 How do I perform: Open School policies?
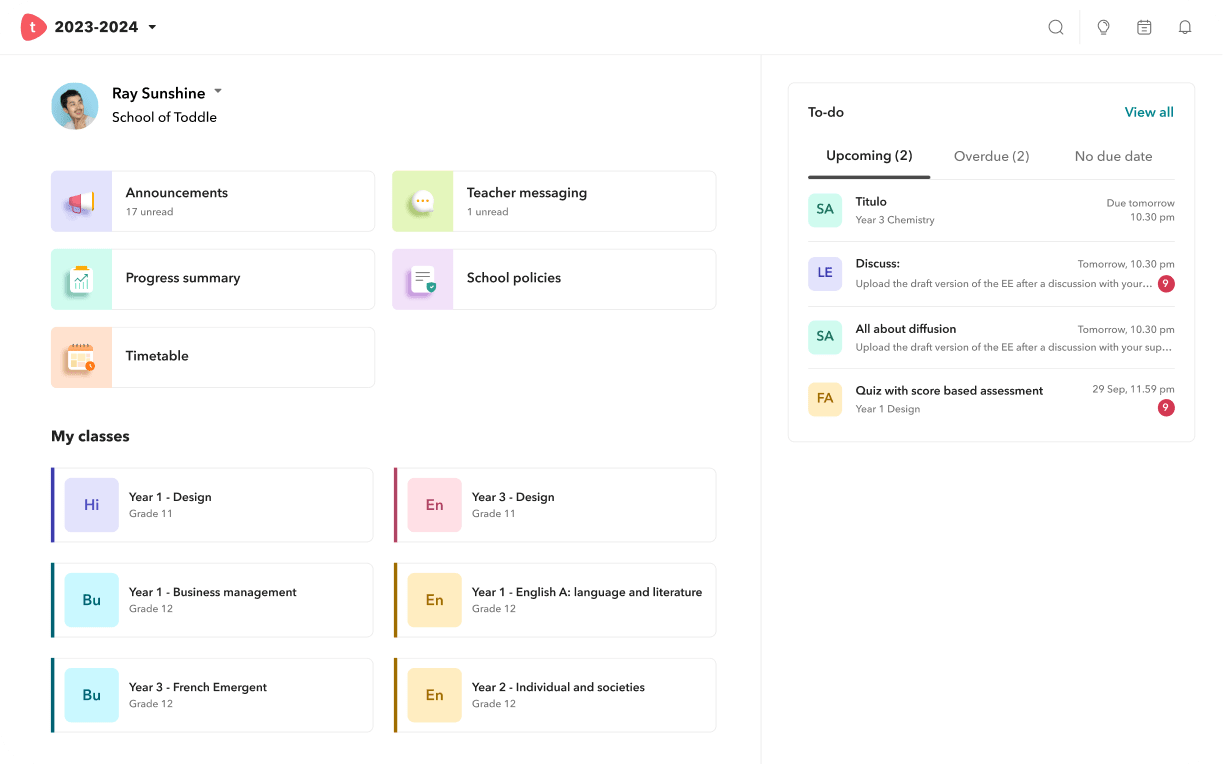[x=553, y=279]
